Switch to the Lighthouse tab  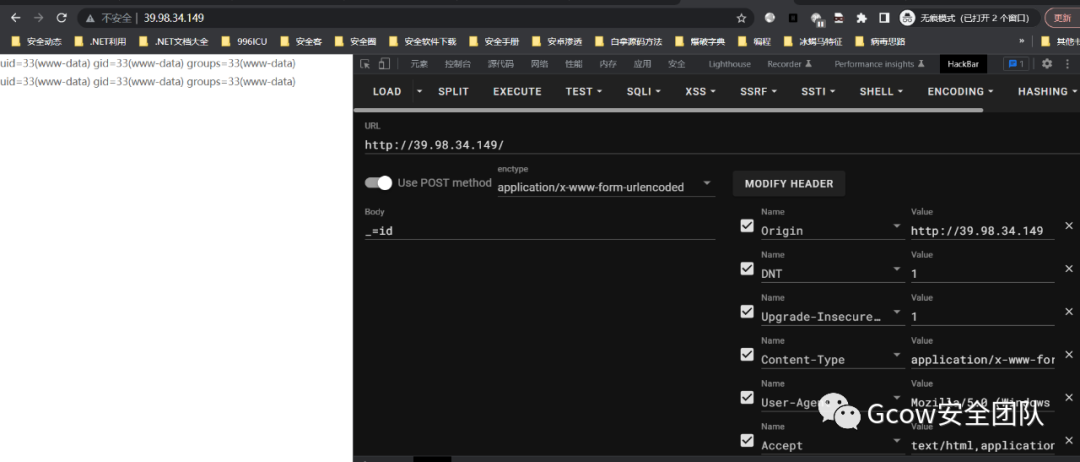pos(729,64)
